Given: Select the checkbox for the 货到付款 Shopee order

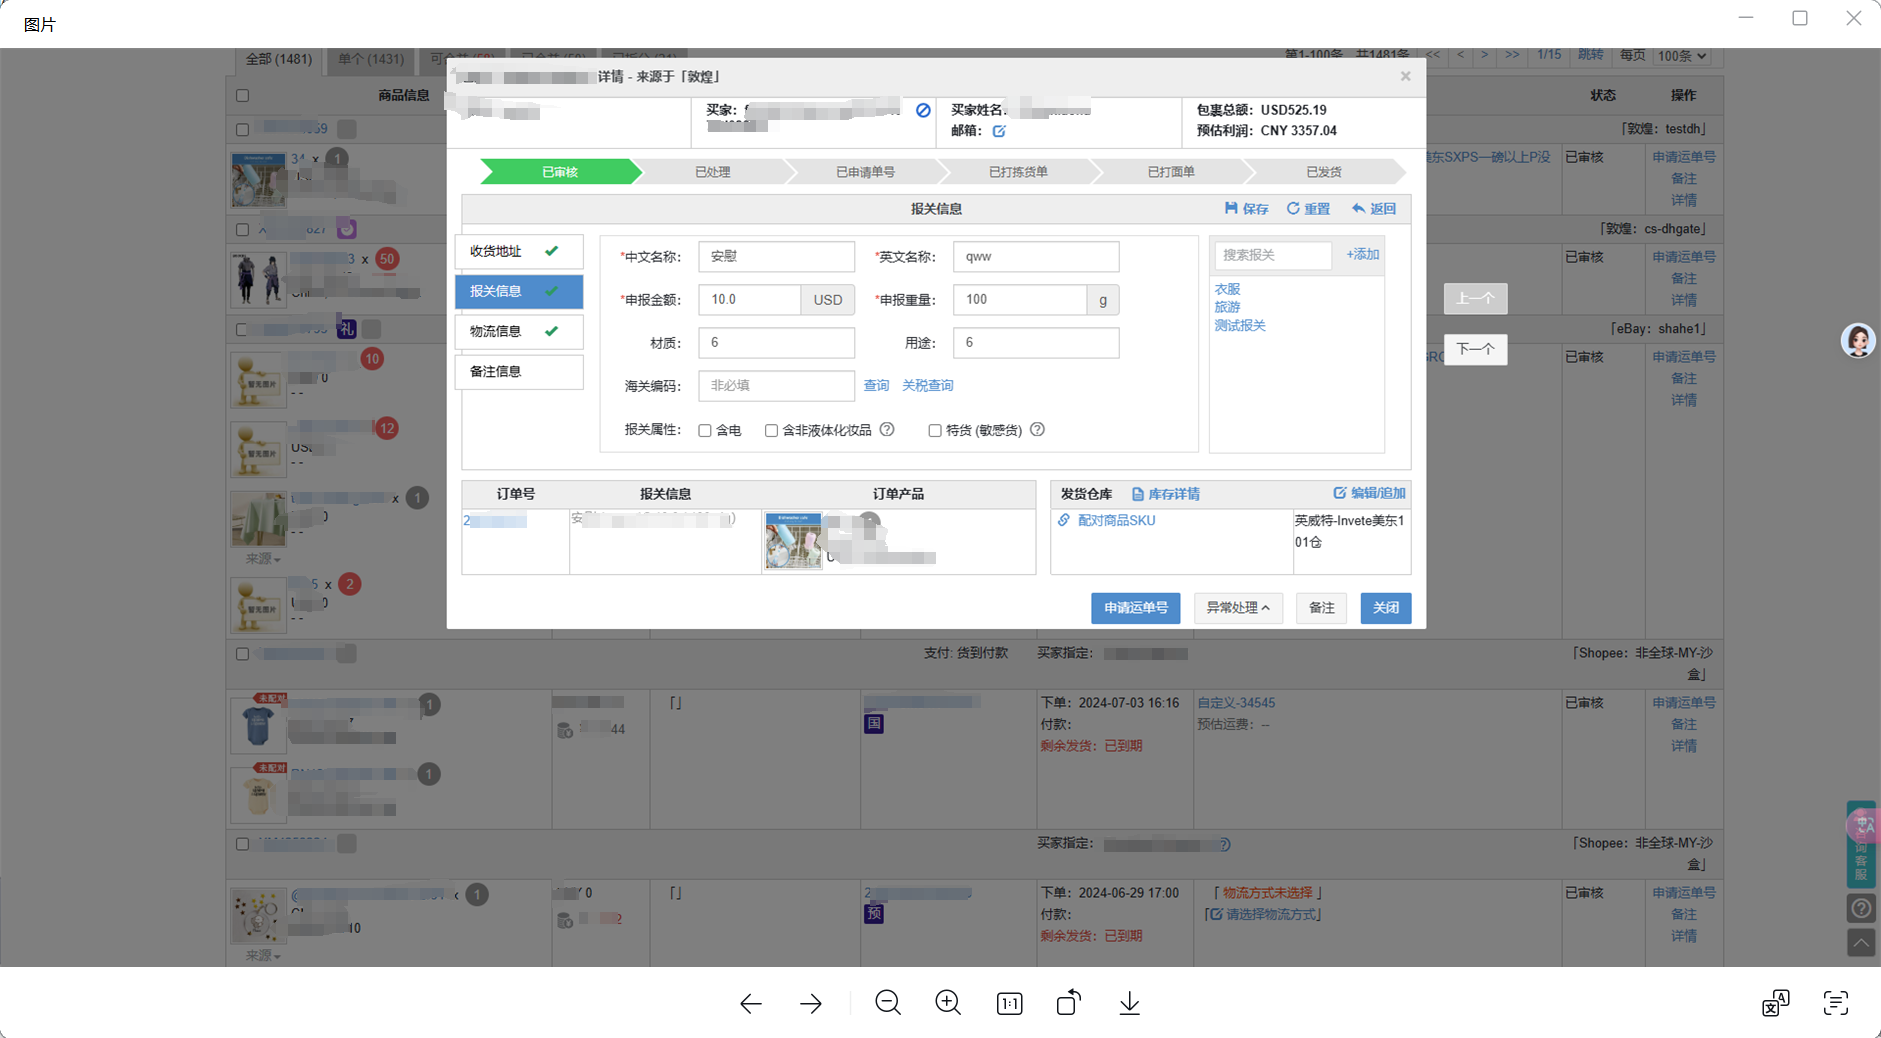Looking at the screenshot, I should click(x=242, y=654).
